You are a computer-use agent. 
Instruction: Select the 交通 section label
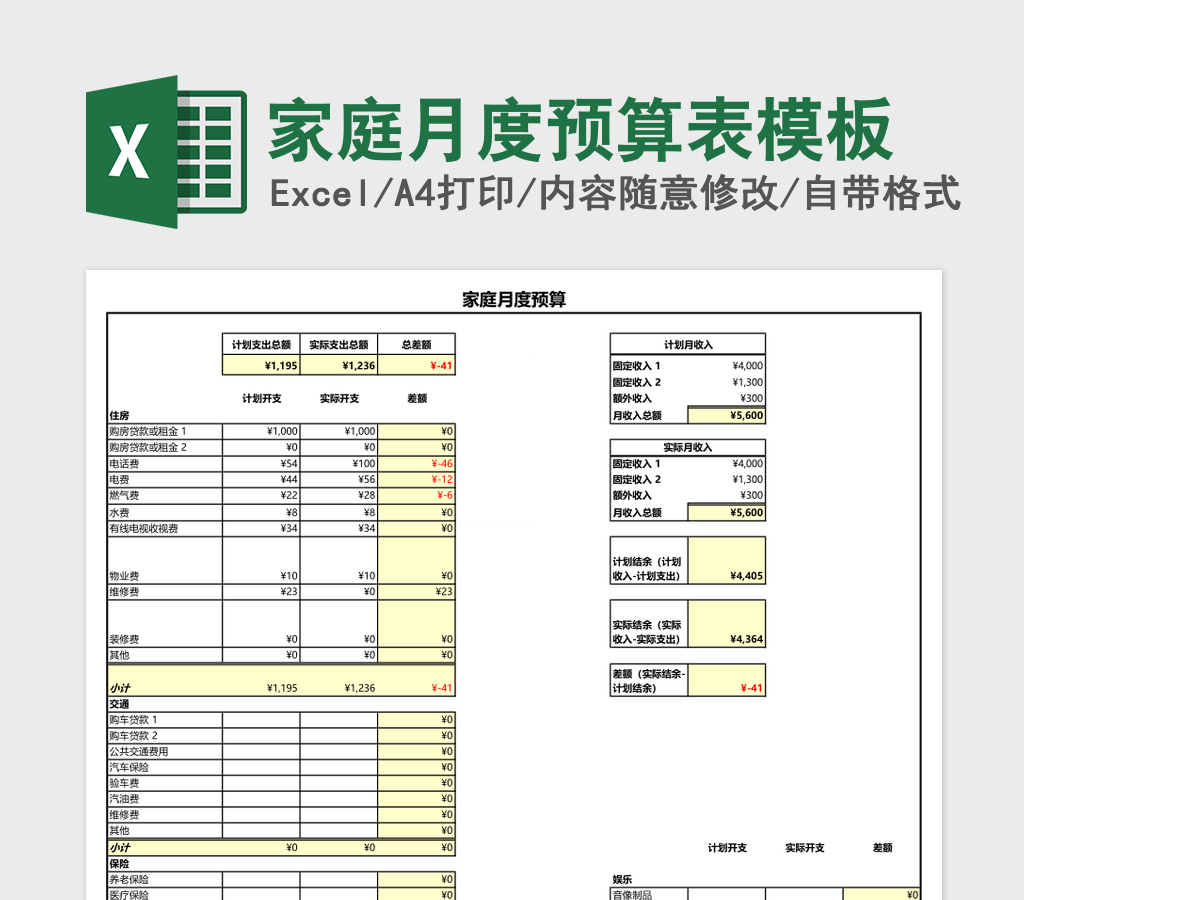pyautogui.click(x=119, y=703)
